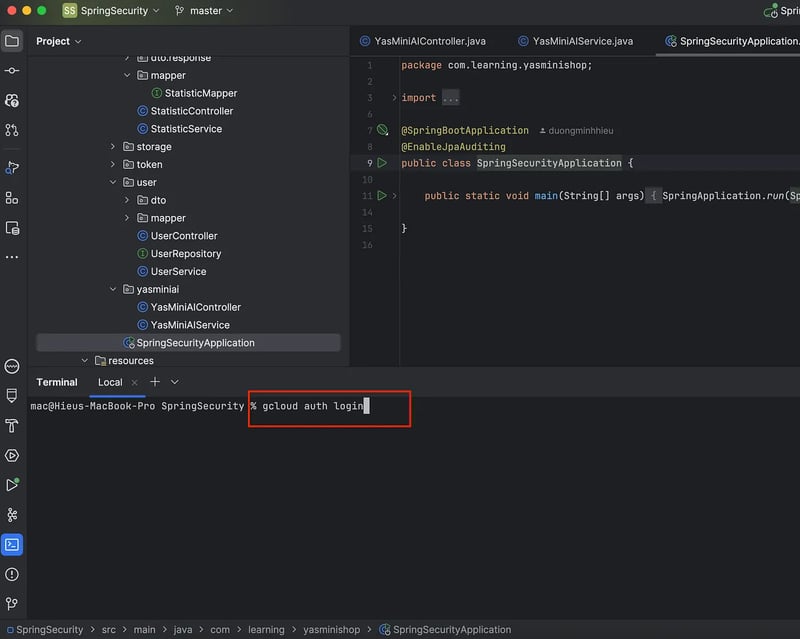Click the More Tool Windows ellipsis icon
Viewport: 800px width, 639px height.
(x=12, y=258)
